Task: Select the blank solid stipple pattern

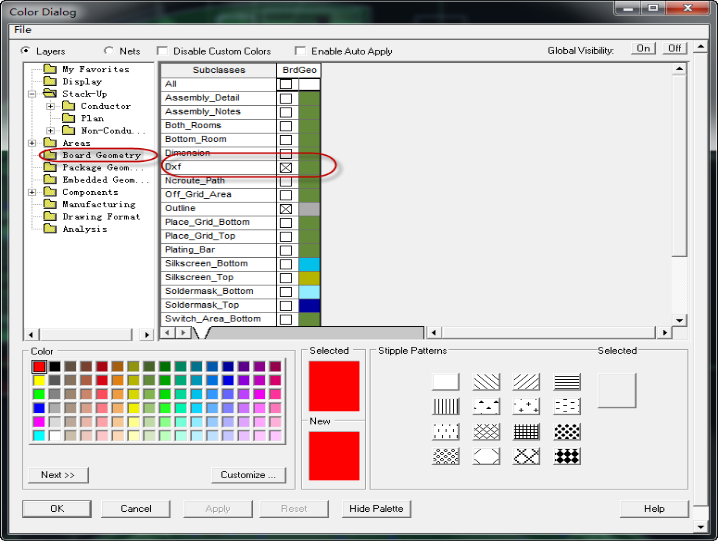Action: 446,381
